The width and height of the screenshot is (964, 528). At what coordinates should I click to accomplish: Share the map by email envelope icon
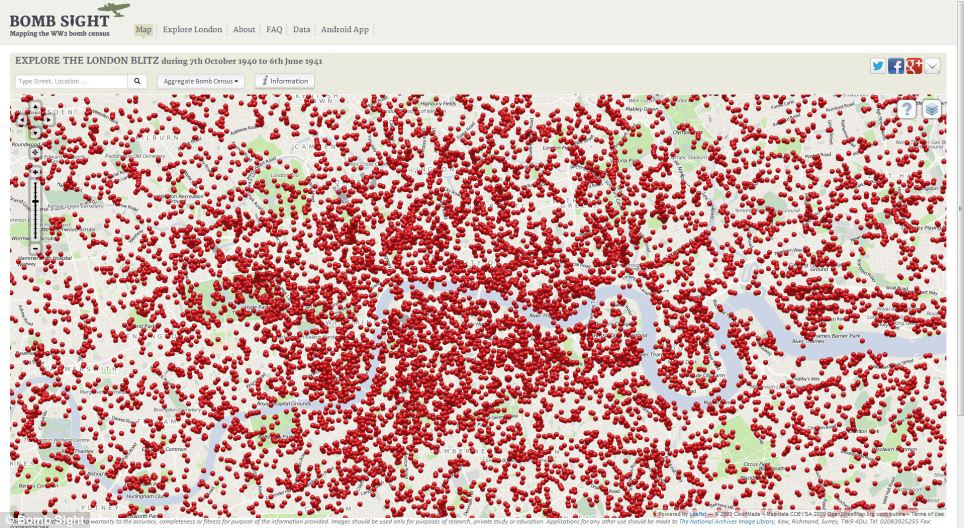[x=932, y=66]
